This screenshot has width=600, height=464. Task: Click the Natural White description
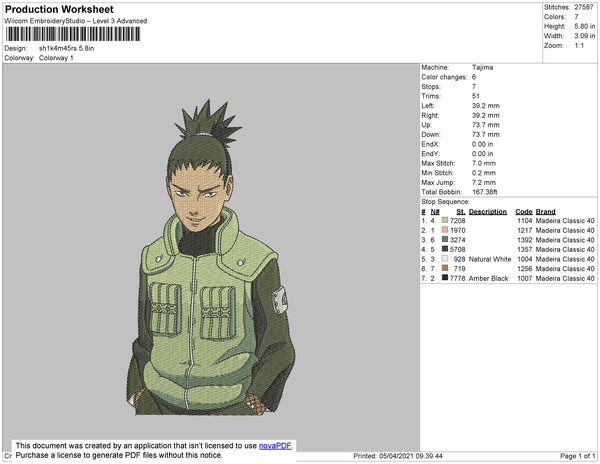490,259
